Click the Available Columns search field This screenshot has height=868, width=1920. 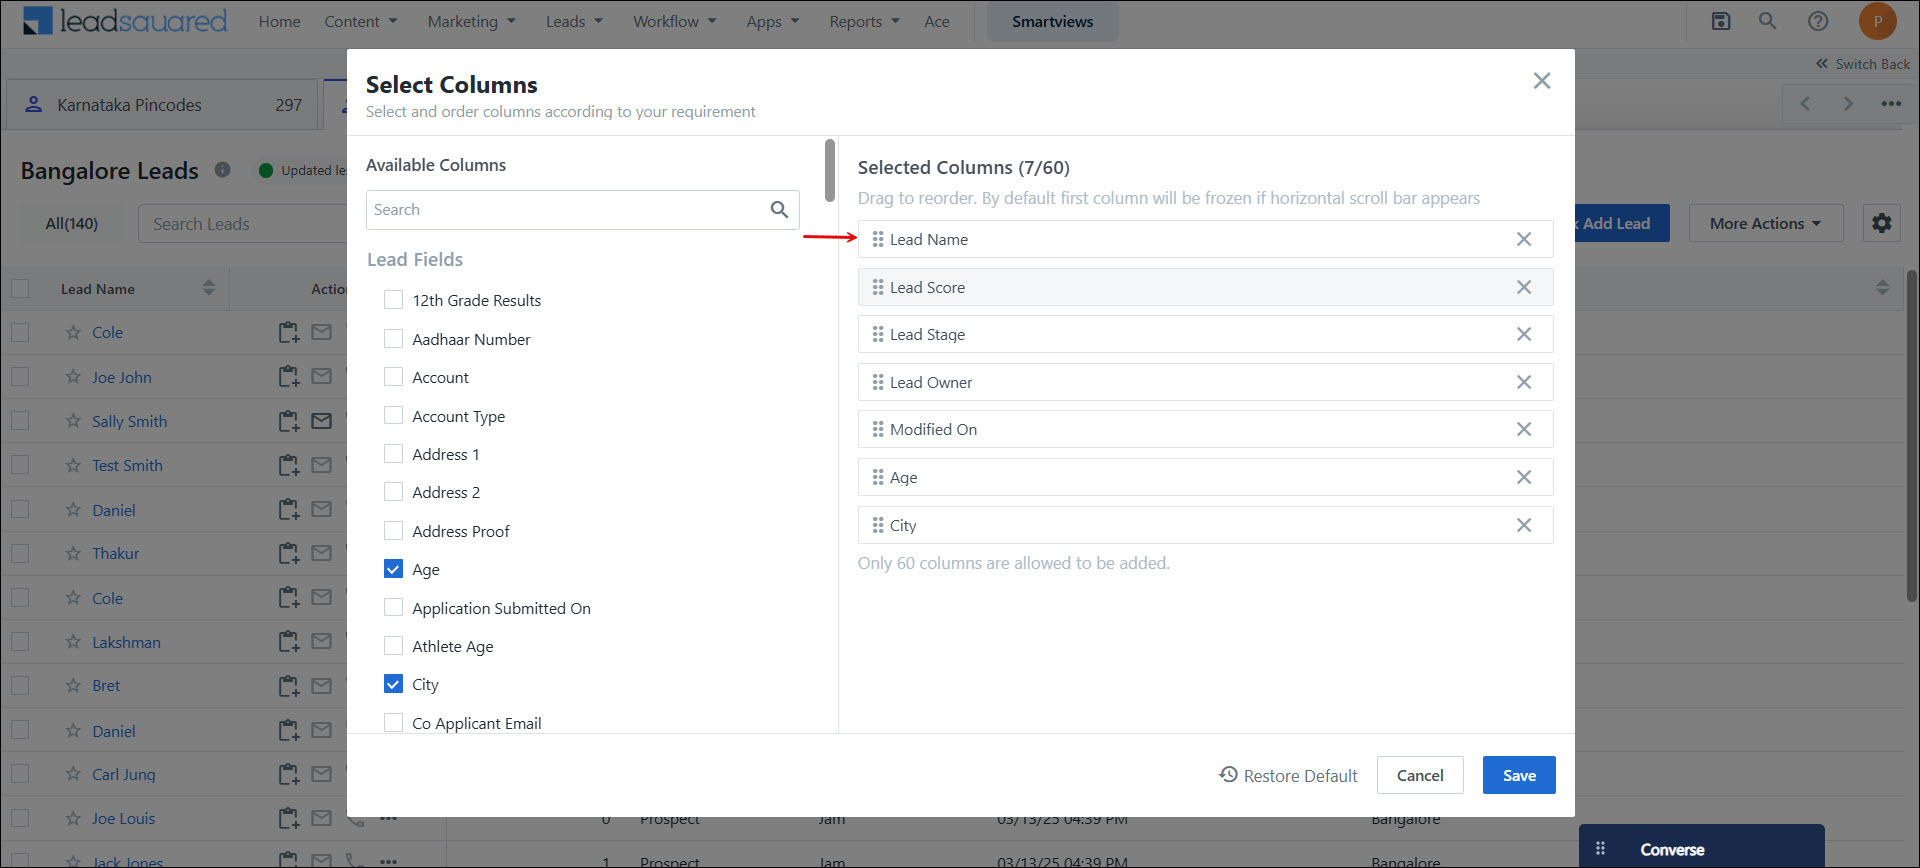point(565,210)
